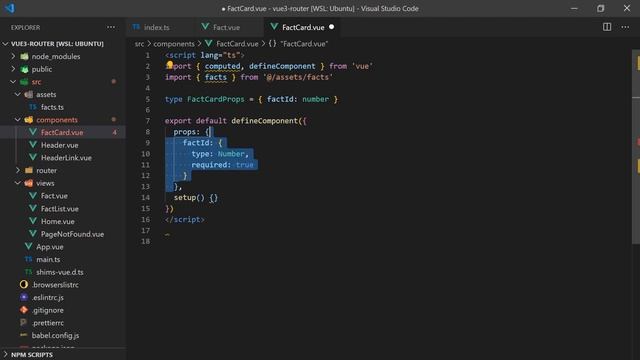The height and width of the screenshot is (360, 640).
Task: Click 'setup()' on line 14
Action: pos(189,198)
